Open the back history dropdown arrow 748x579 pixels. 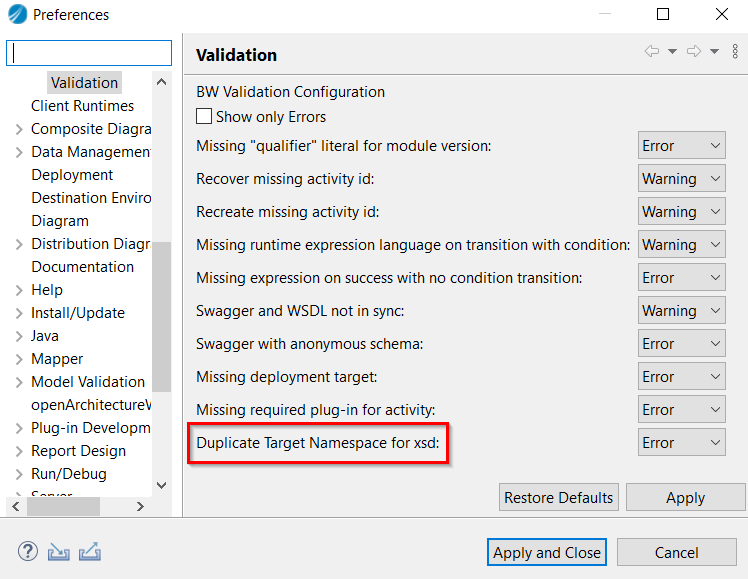(x=672, y=52)
